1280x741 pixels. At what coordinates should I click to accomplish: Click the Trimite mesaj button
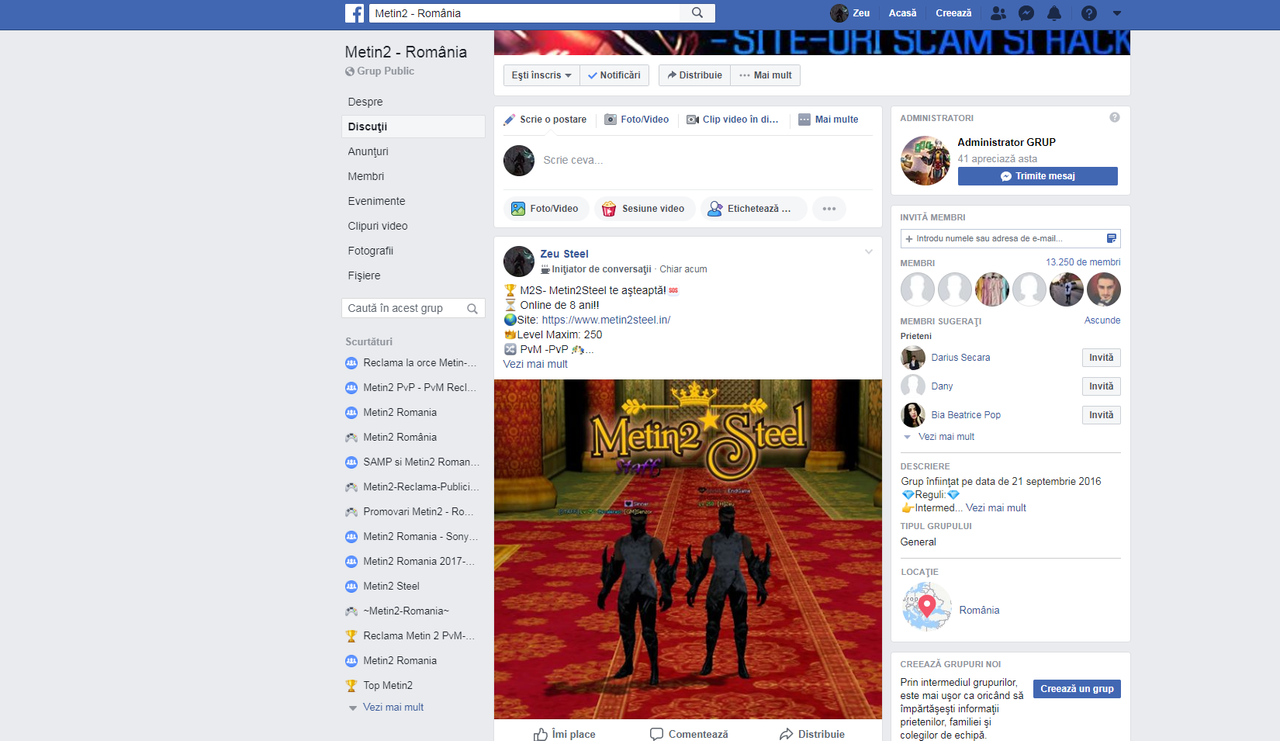pyautogui.click(x=1037, y=176)
